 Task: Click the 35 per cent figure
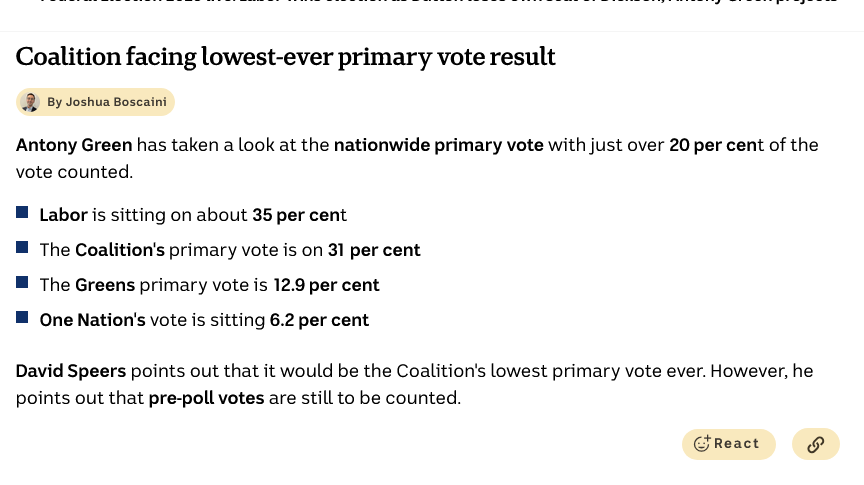tap(299, 215)
